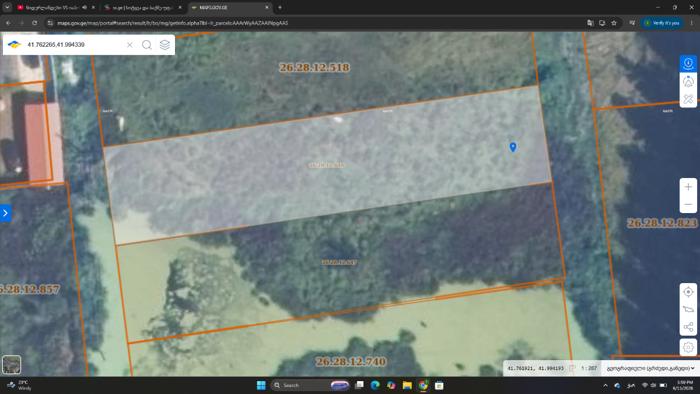Edit the coordinates search field
The image size is (700, 394).
(74, 45)
